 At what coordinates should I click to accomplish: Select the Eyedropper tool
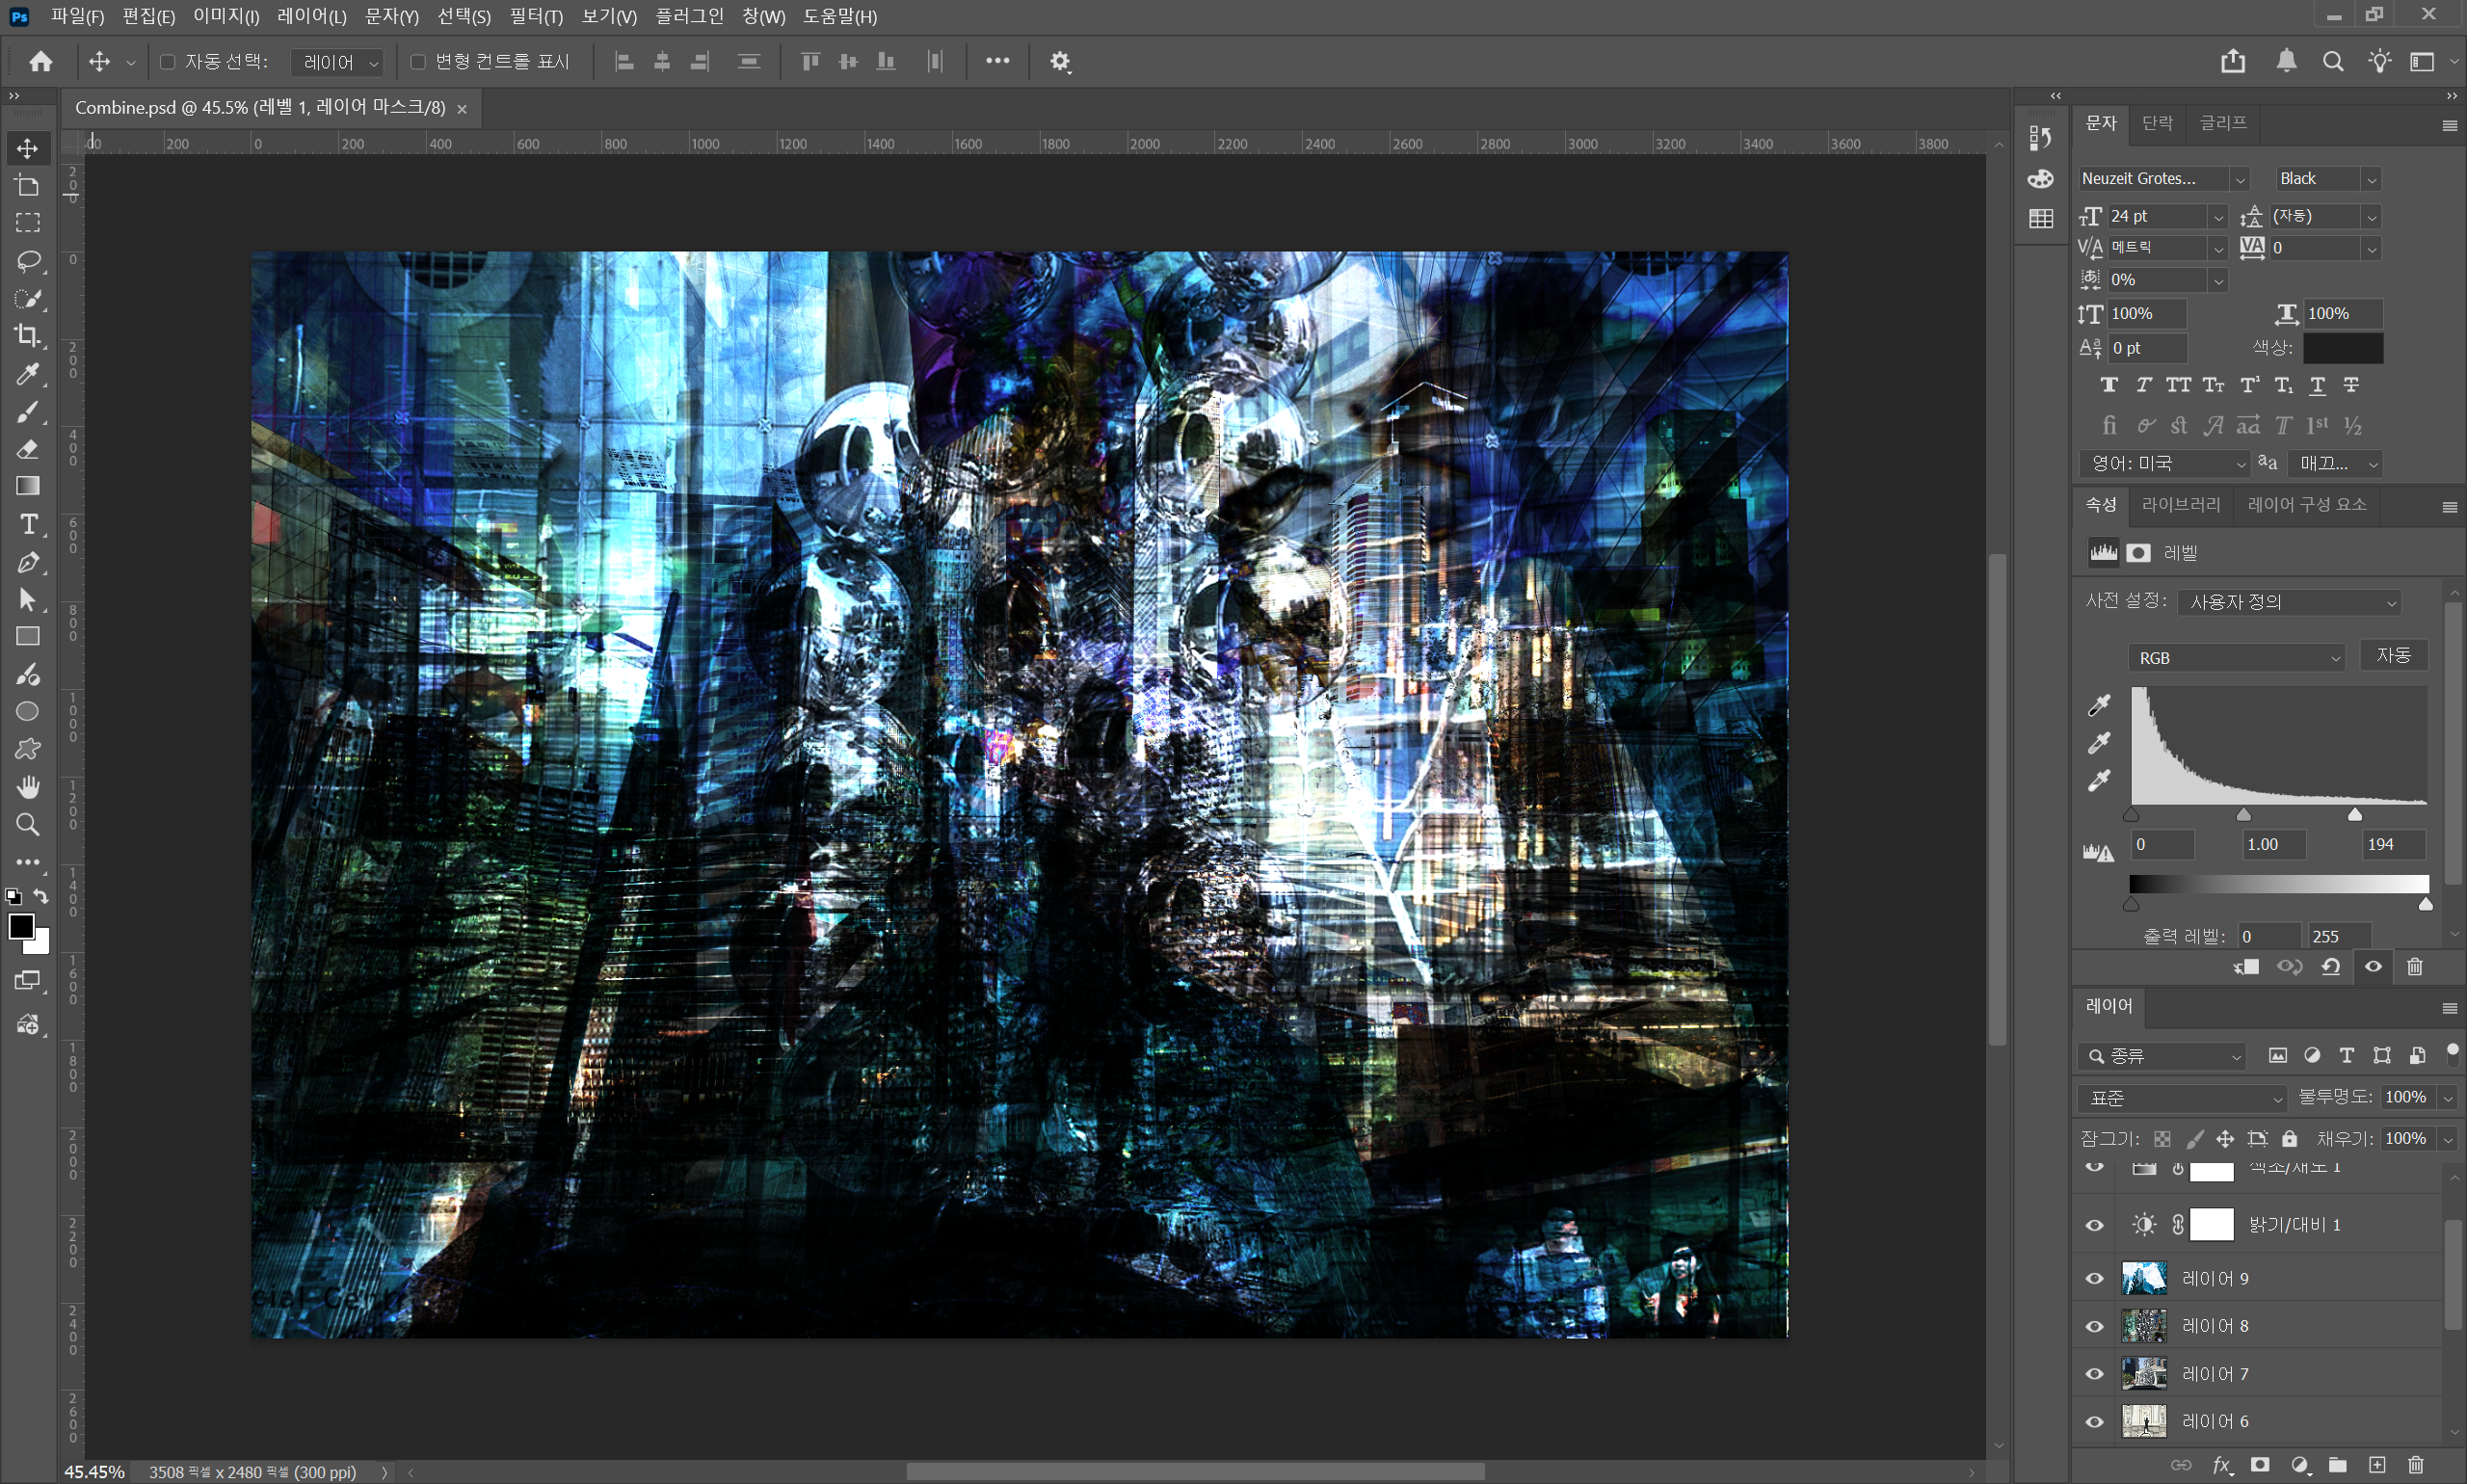[x=28, y=374]
